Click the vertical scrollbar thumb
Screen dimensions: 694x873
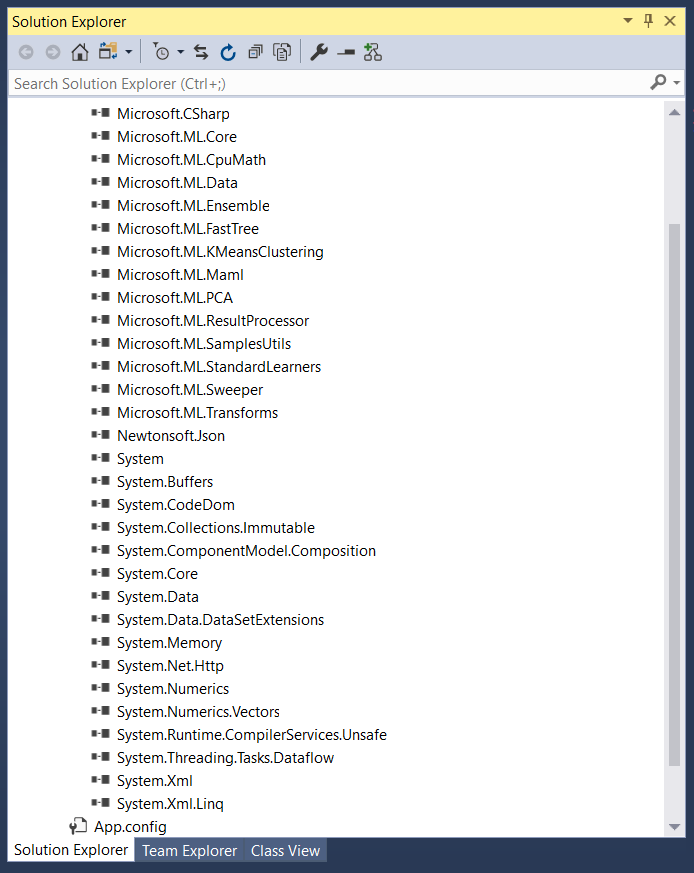point(674,490)
